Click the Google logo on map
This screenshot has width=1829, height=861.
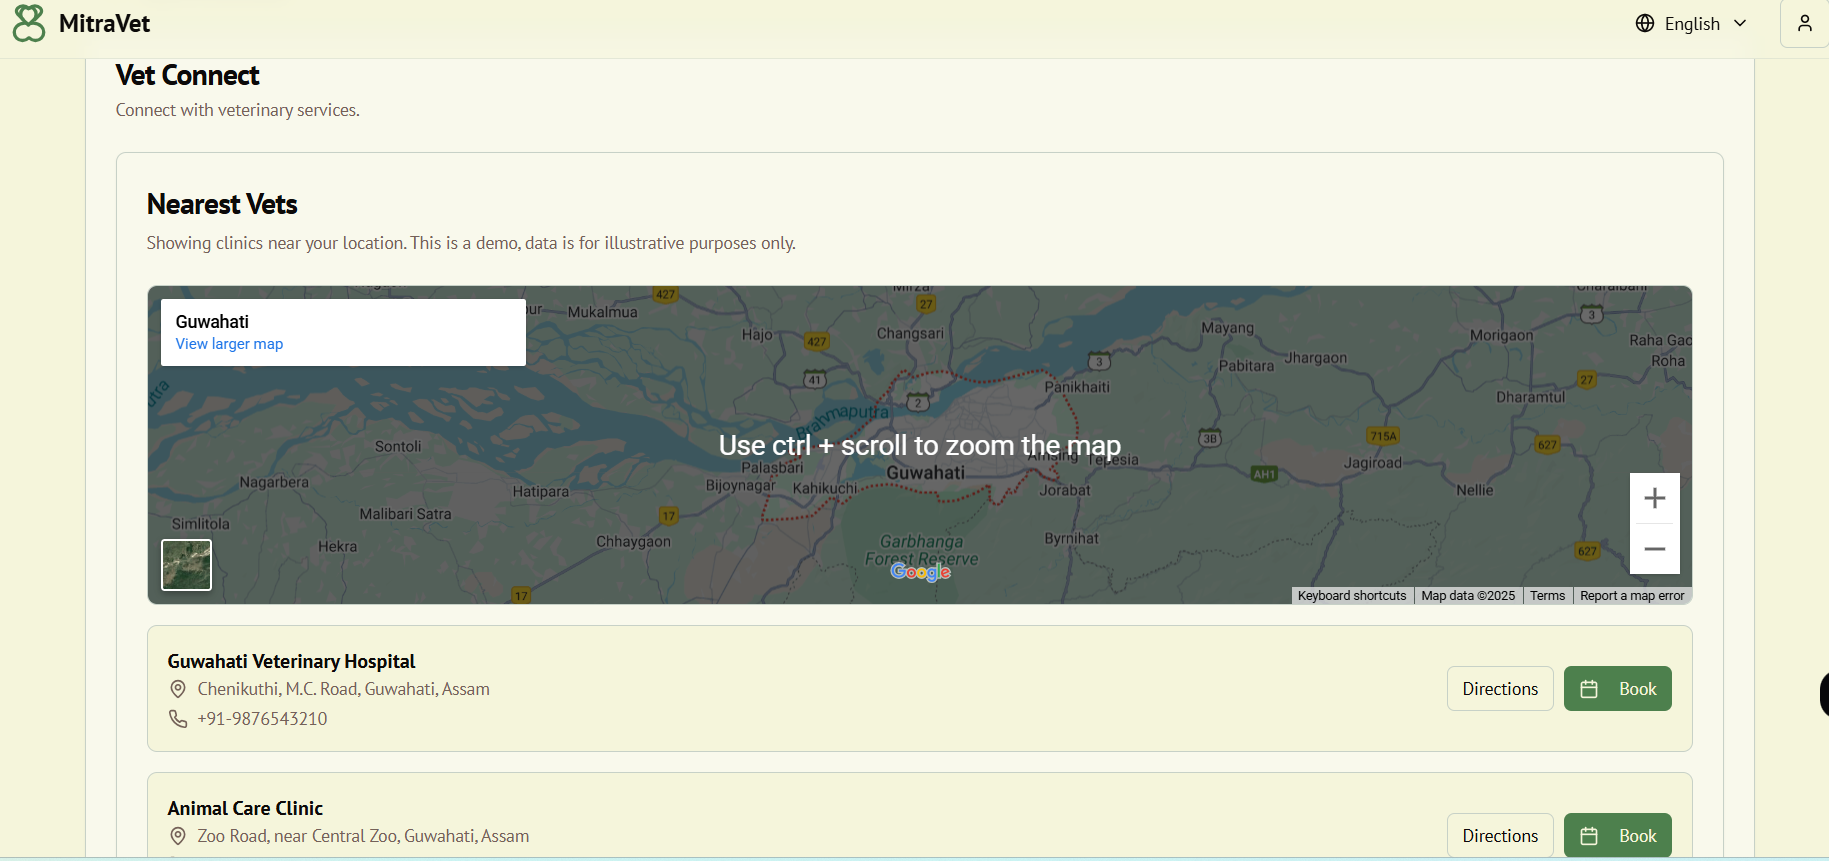point(921,572)
